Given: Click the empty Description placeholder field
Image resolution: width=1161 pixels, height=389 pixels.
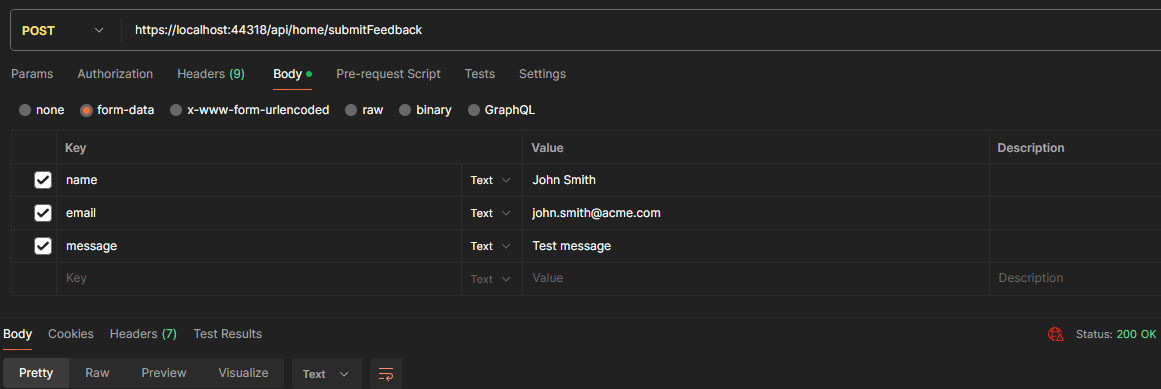Looking at the screenshot, I should click(x=1075, y=279).
